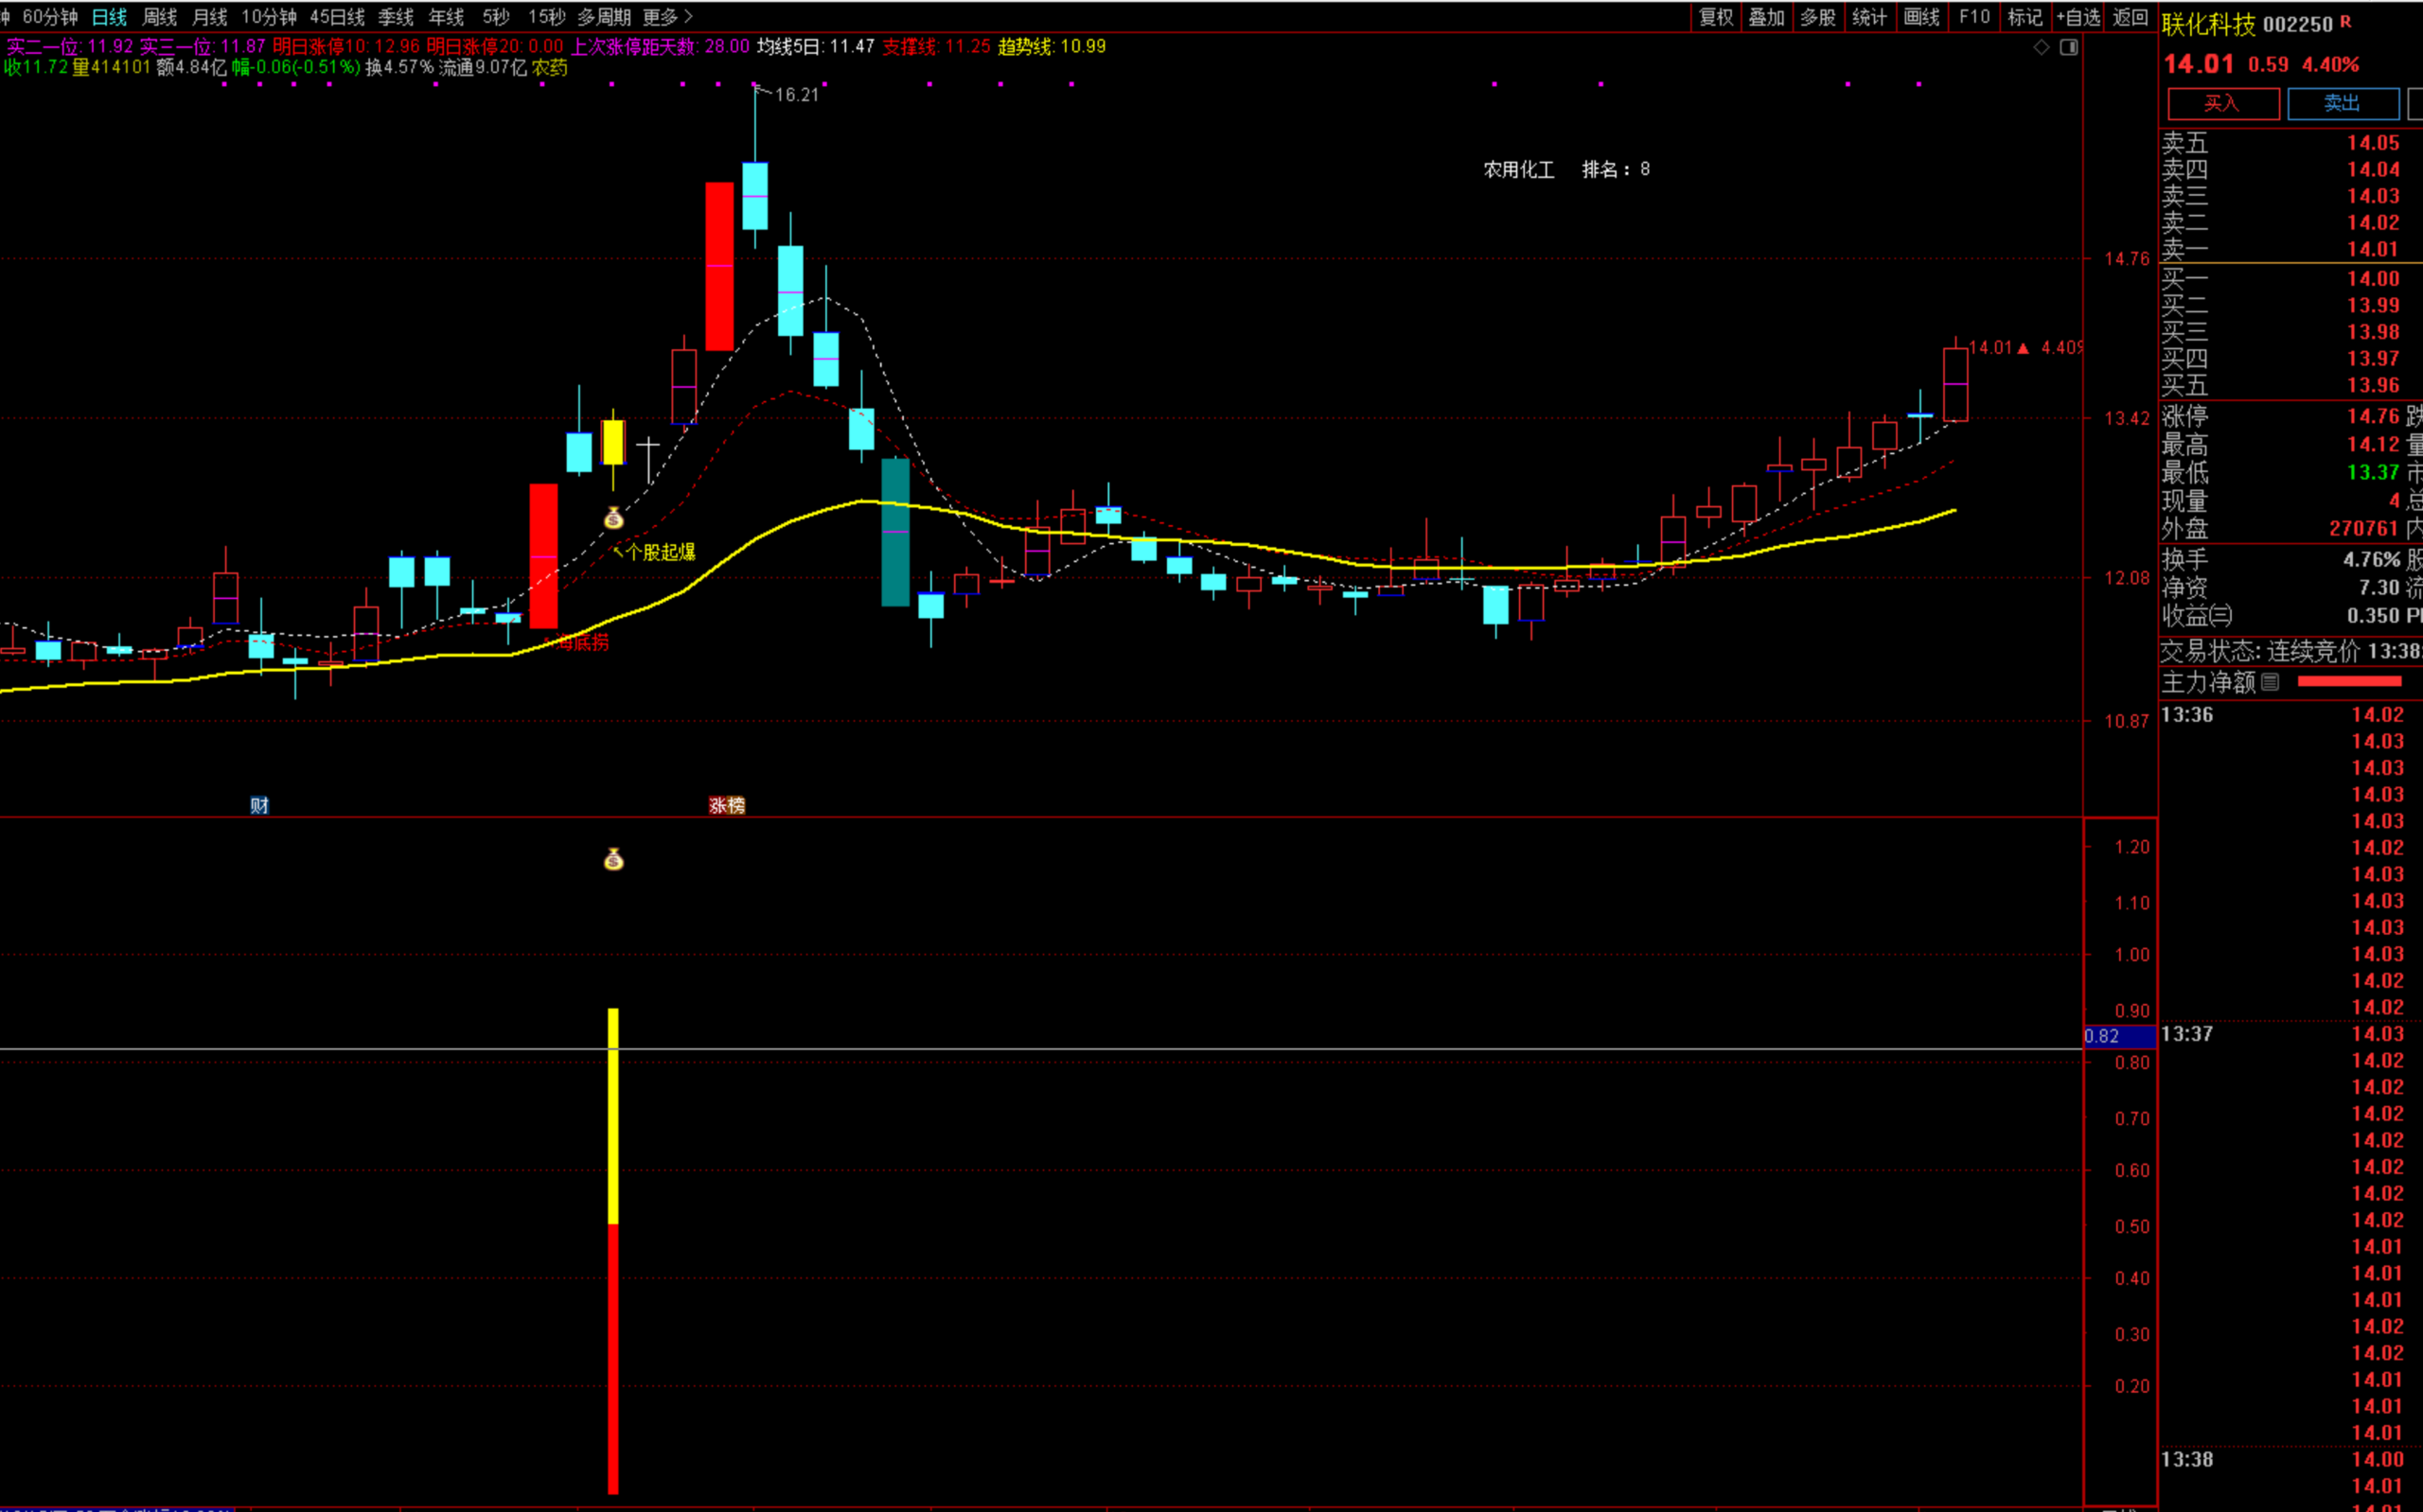Viewport: 2423px width, 1512px height.
Task: Open the 复权 adjustment menu
Action: tap(1716, 17)
